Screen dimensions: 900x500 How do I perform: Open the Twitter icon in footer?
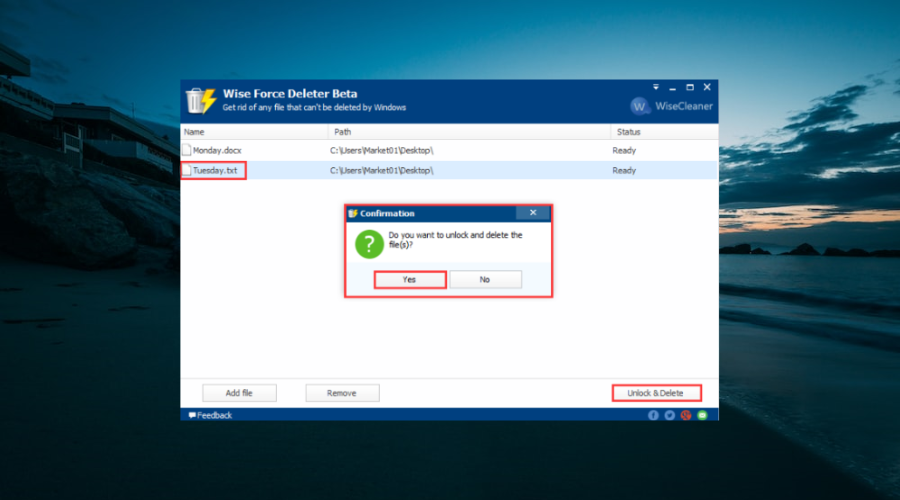tap(669, 415)
